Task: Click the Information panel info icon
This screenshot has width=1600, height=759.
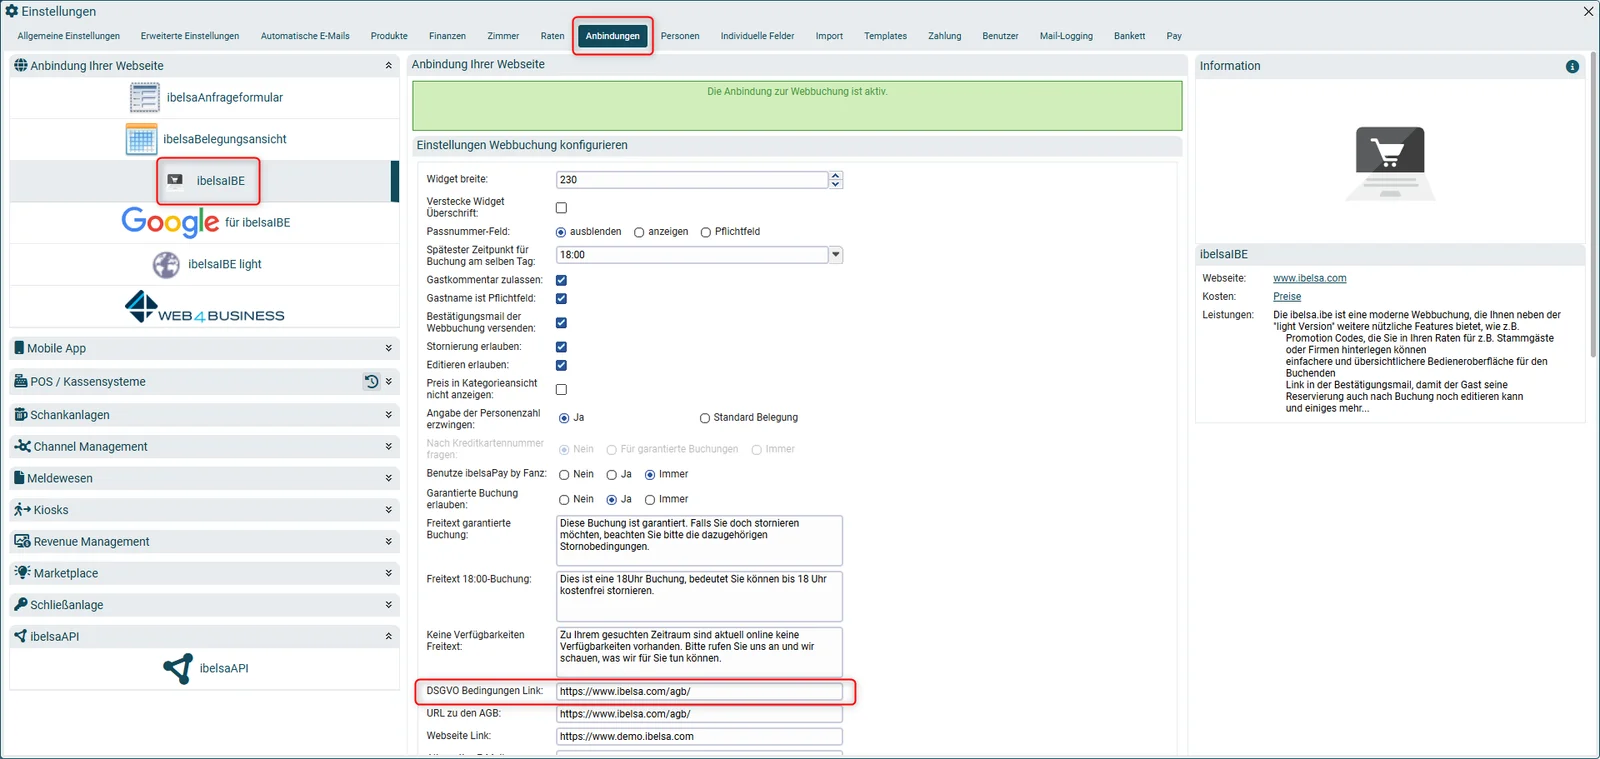Action: tap(1572, 66)
